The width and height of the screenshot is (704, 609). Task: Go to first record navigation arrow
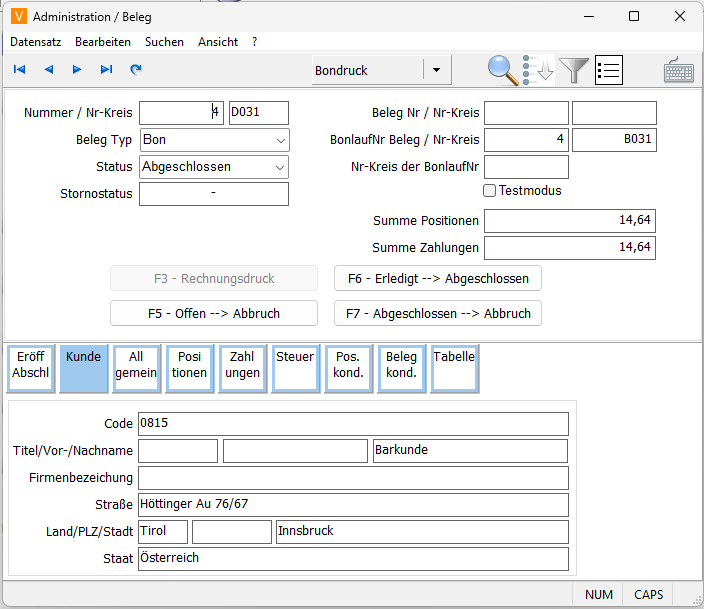19,70
